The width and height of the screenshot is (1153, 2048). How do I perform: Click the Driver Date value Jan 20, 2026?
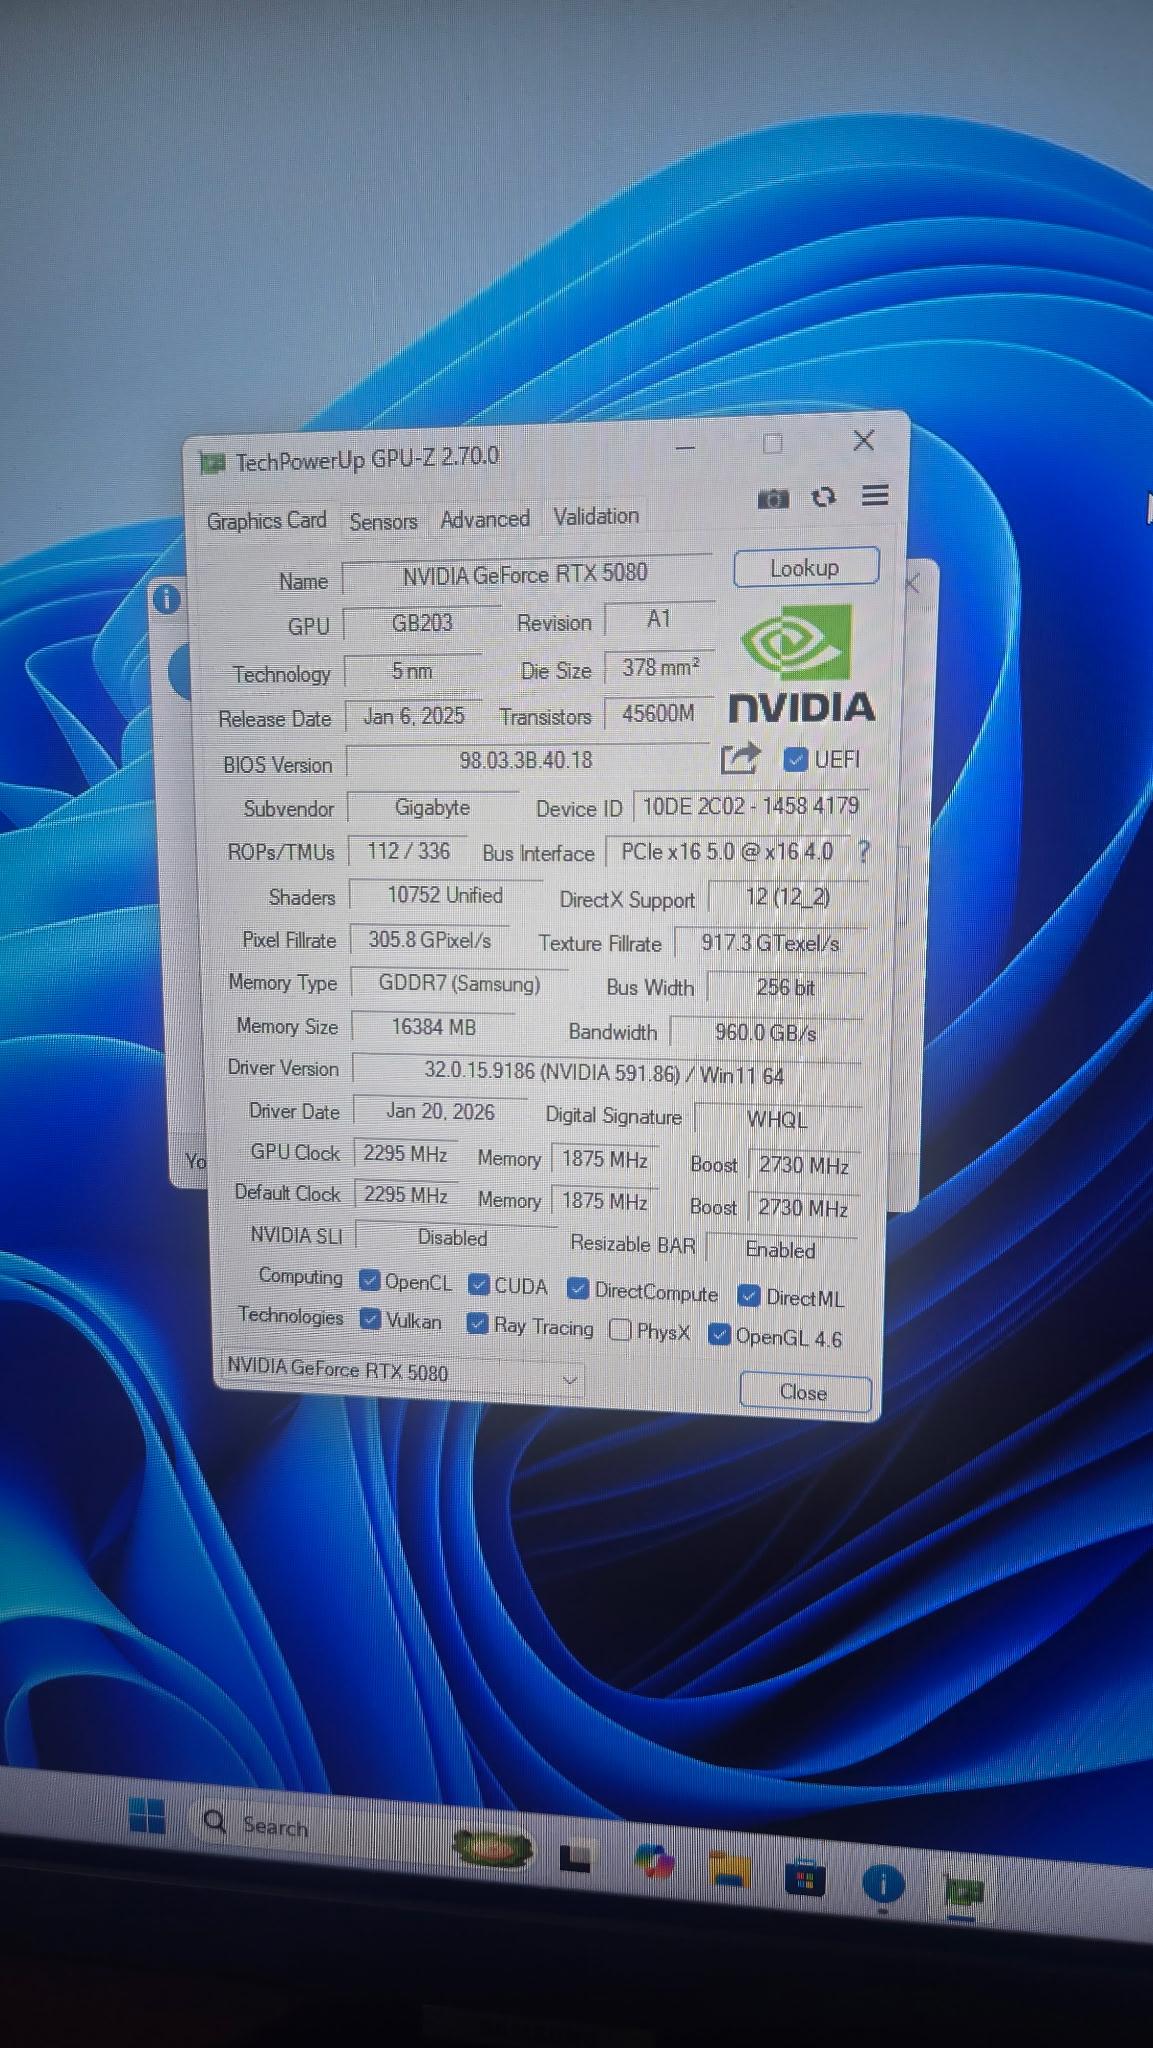coord(440,1112)
